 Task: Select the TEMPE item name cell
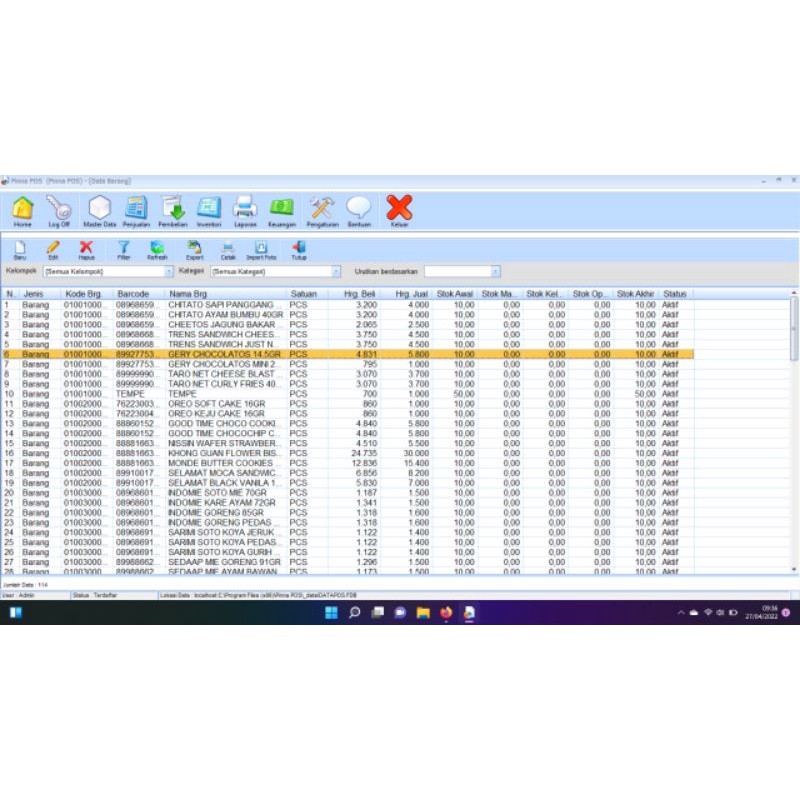pyautogui.click(x=182, y=394)
